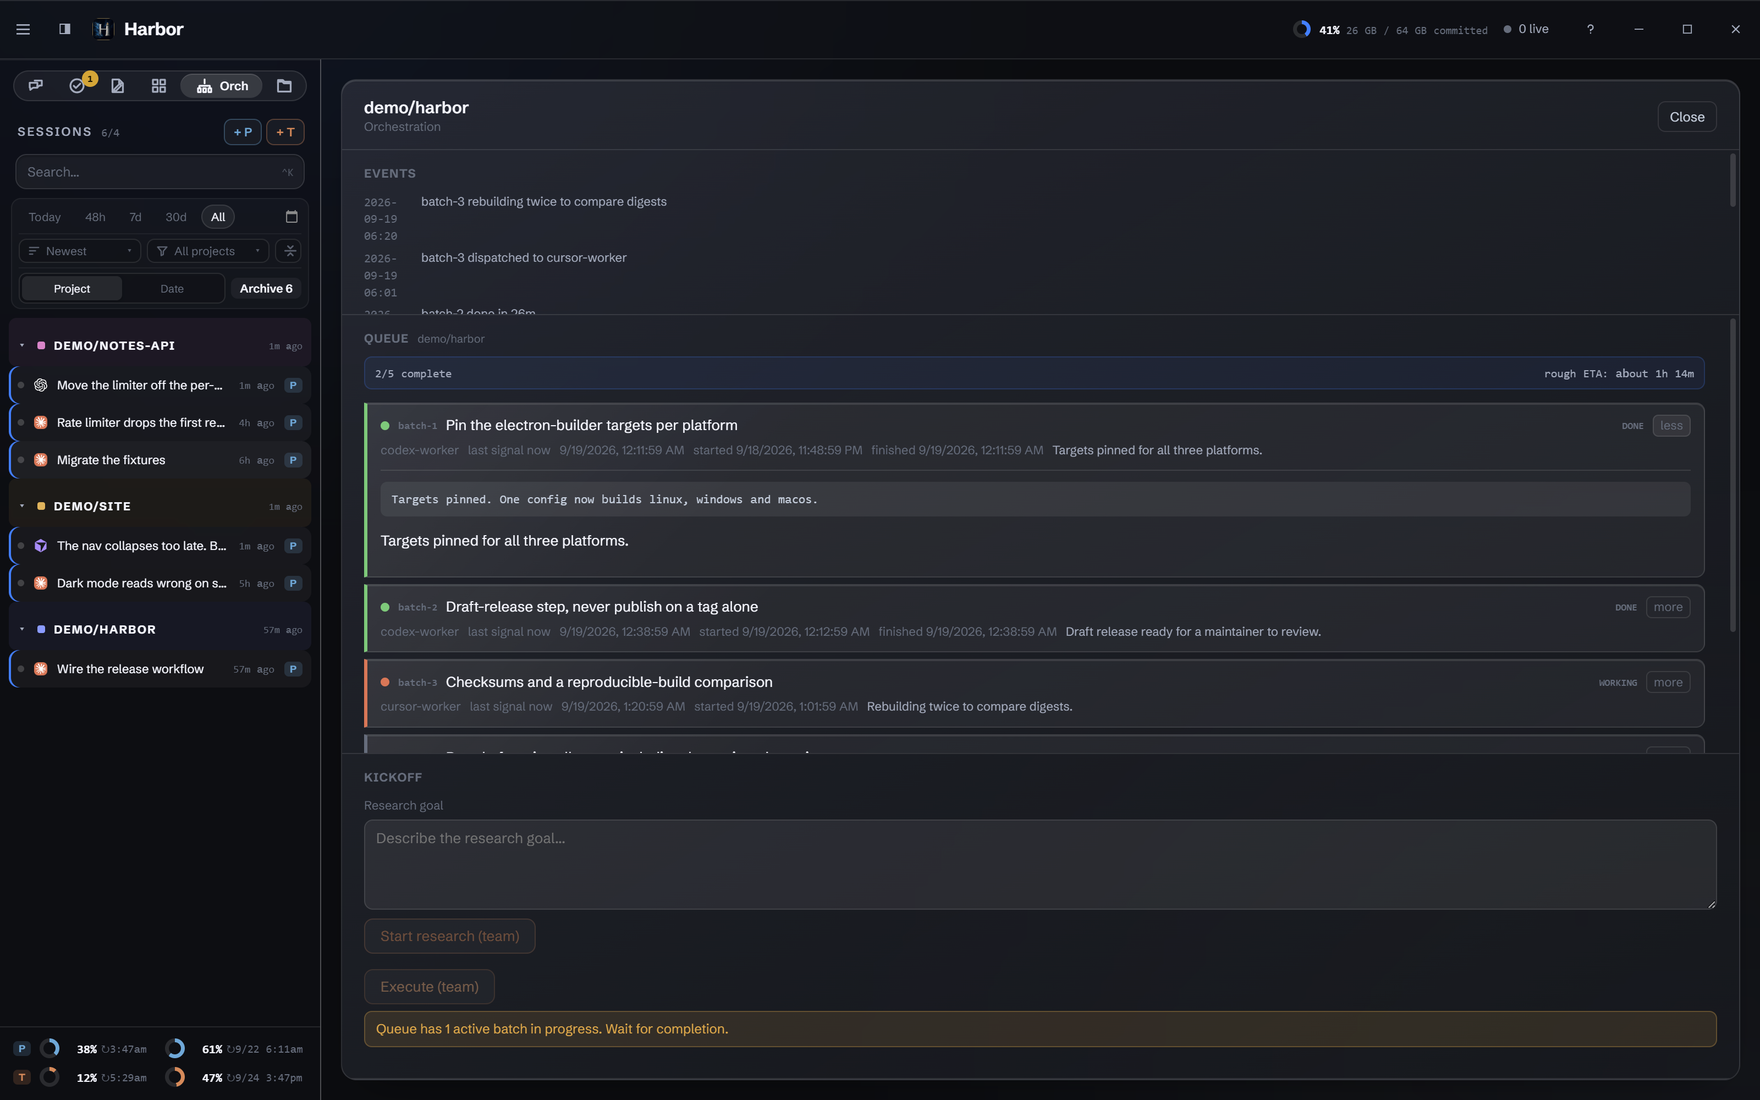Click the P badge on 'Migrate the fixtures' row
The height and width of the screenshot is (1100, 1760).
(293, 460)
